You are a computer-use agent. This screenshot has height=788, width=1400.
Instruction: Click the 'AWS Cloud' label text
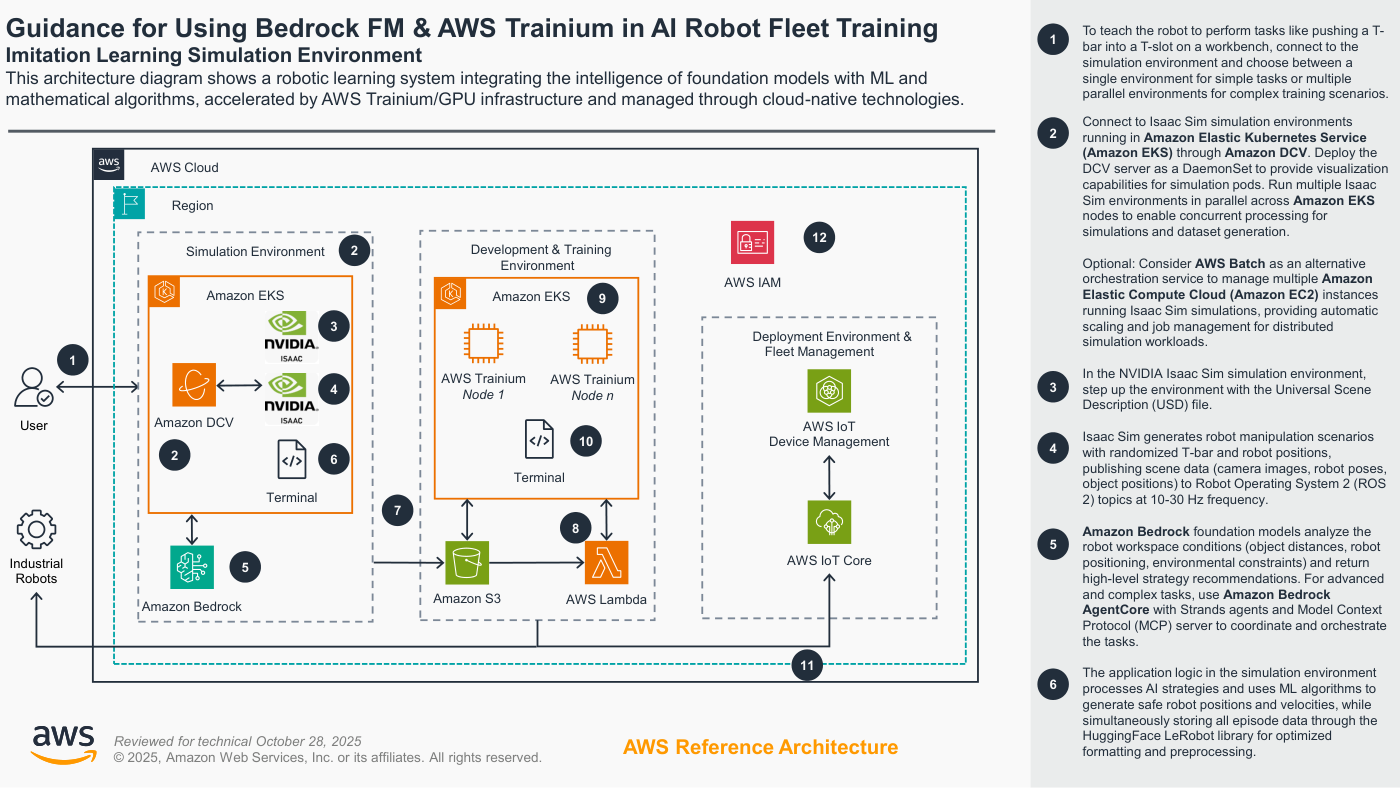184,167
